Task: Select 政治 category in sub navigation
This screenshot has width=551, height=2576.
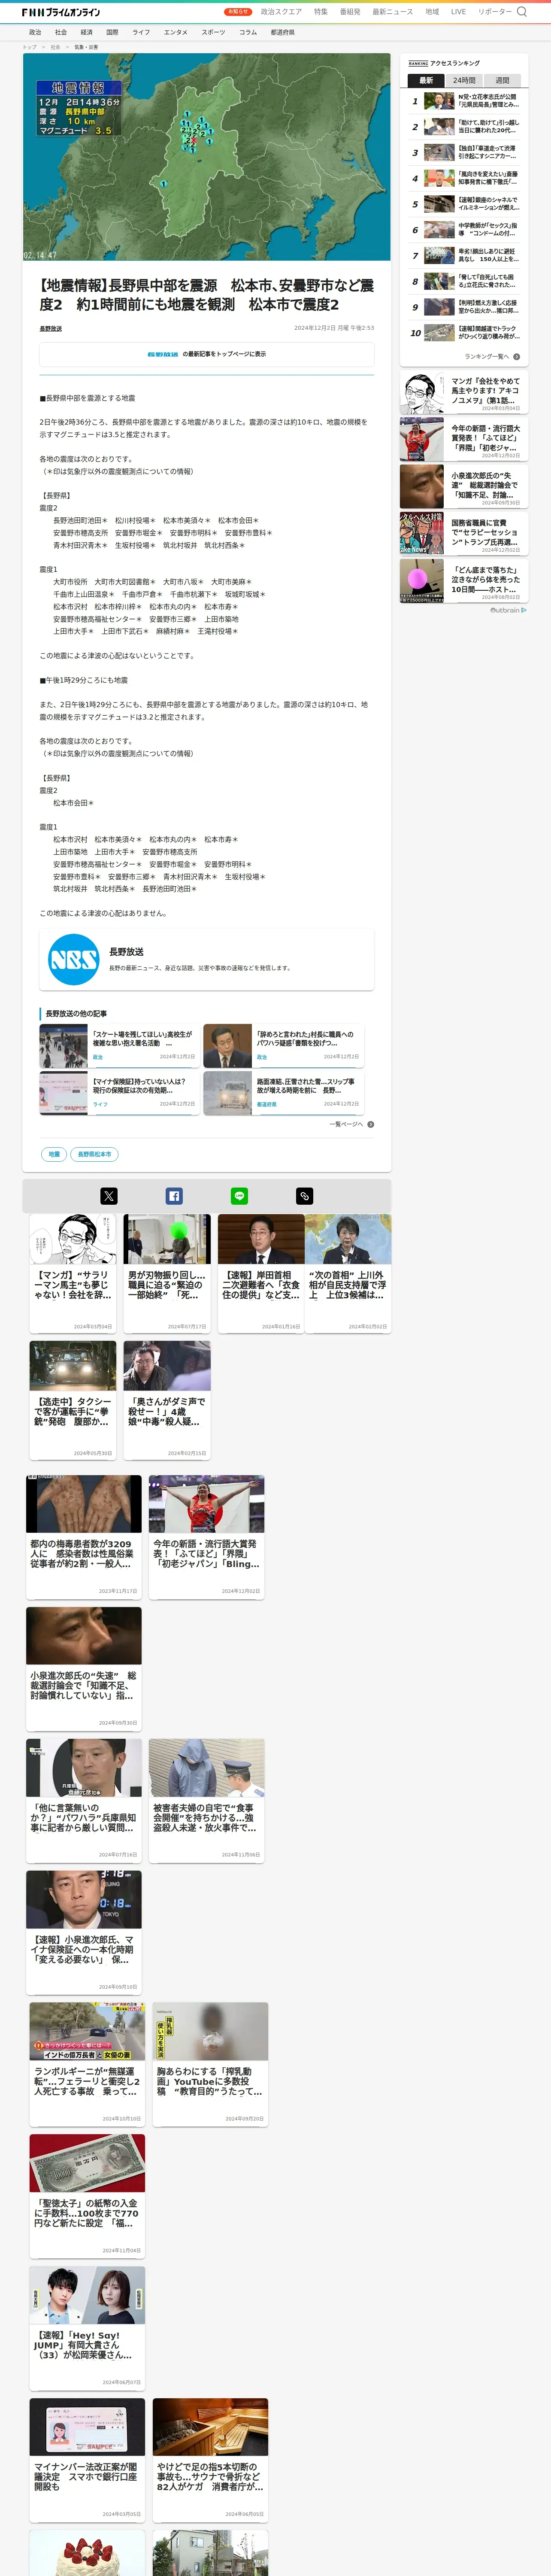Action: (x=35, y=32)
